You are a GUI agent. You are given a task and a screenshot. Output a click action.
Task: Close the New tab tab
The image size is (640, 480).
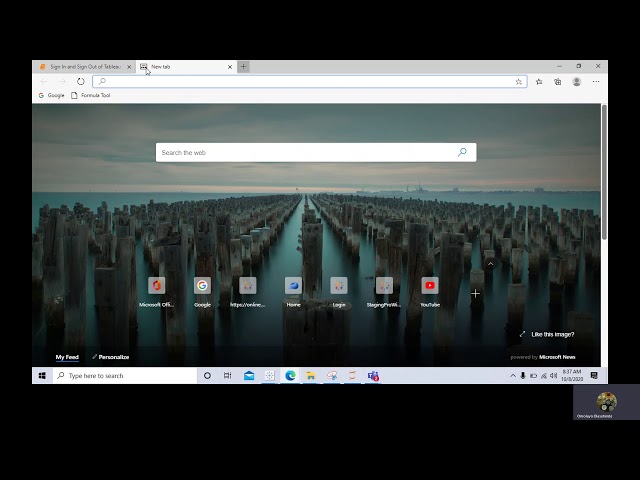230,67
